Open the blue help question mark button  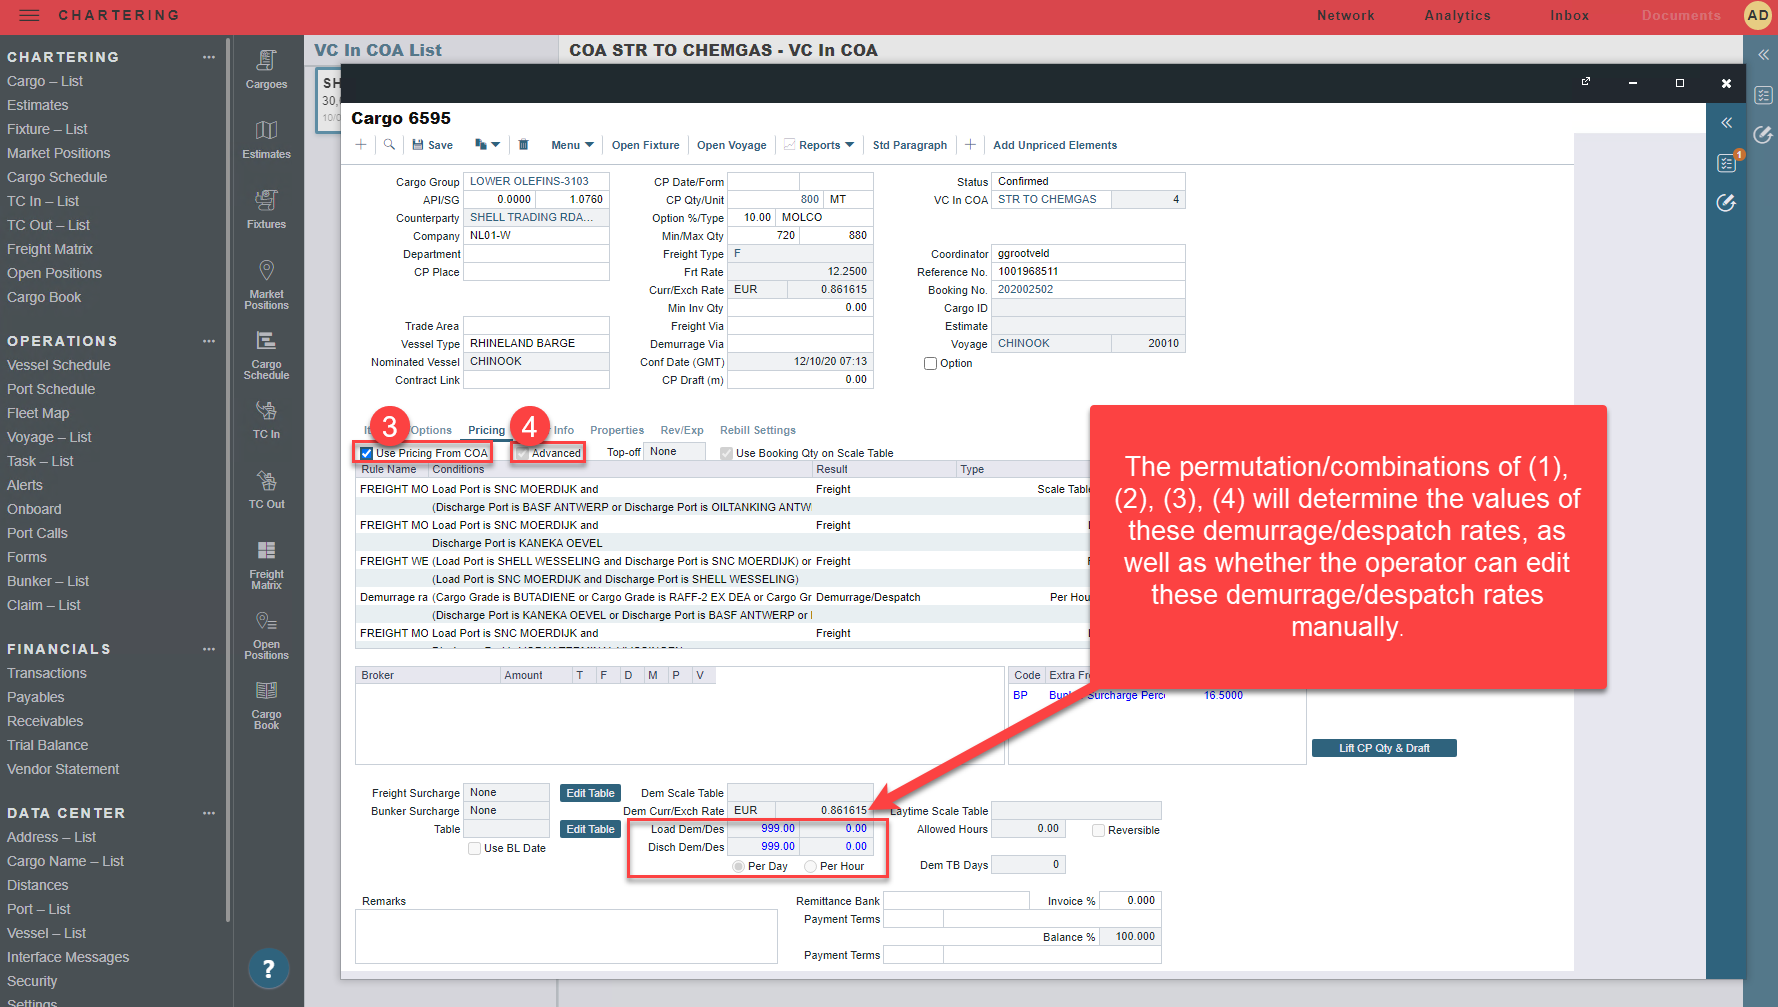(x=268, y=968)
